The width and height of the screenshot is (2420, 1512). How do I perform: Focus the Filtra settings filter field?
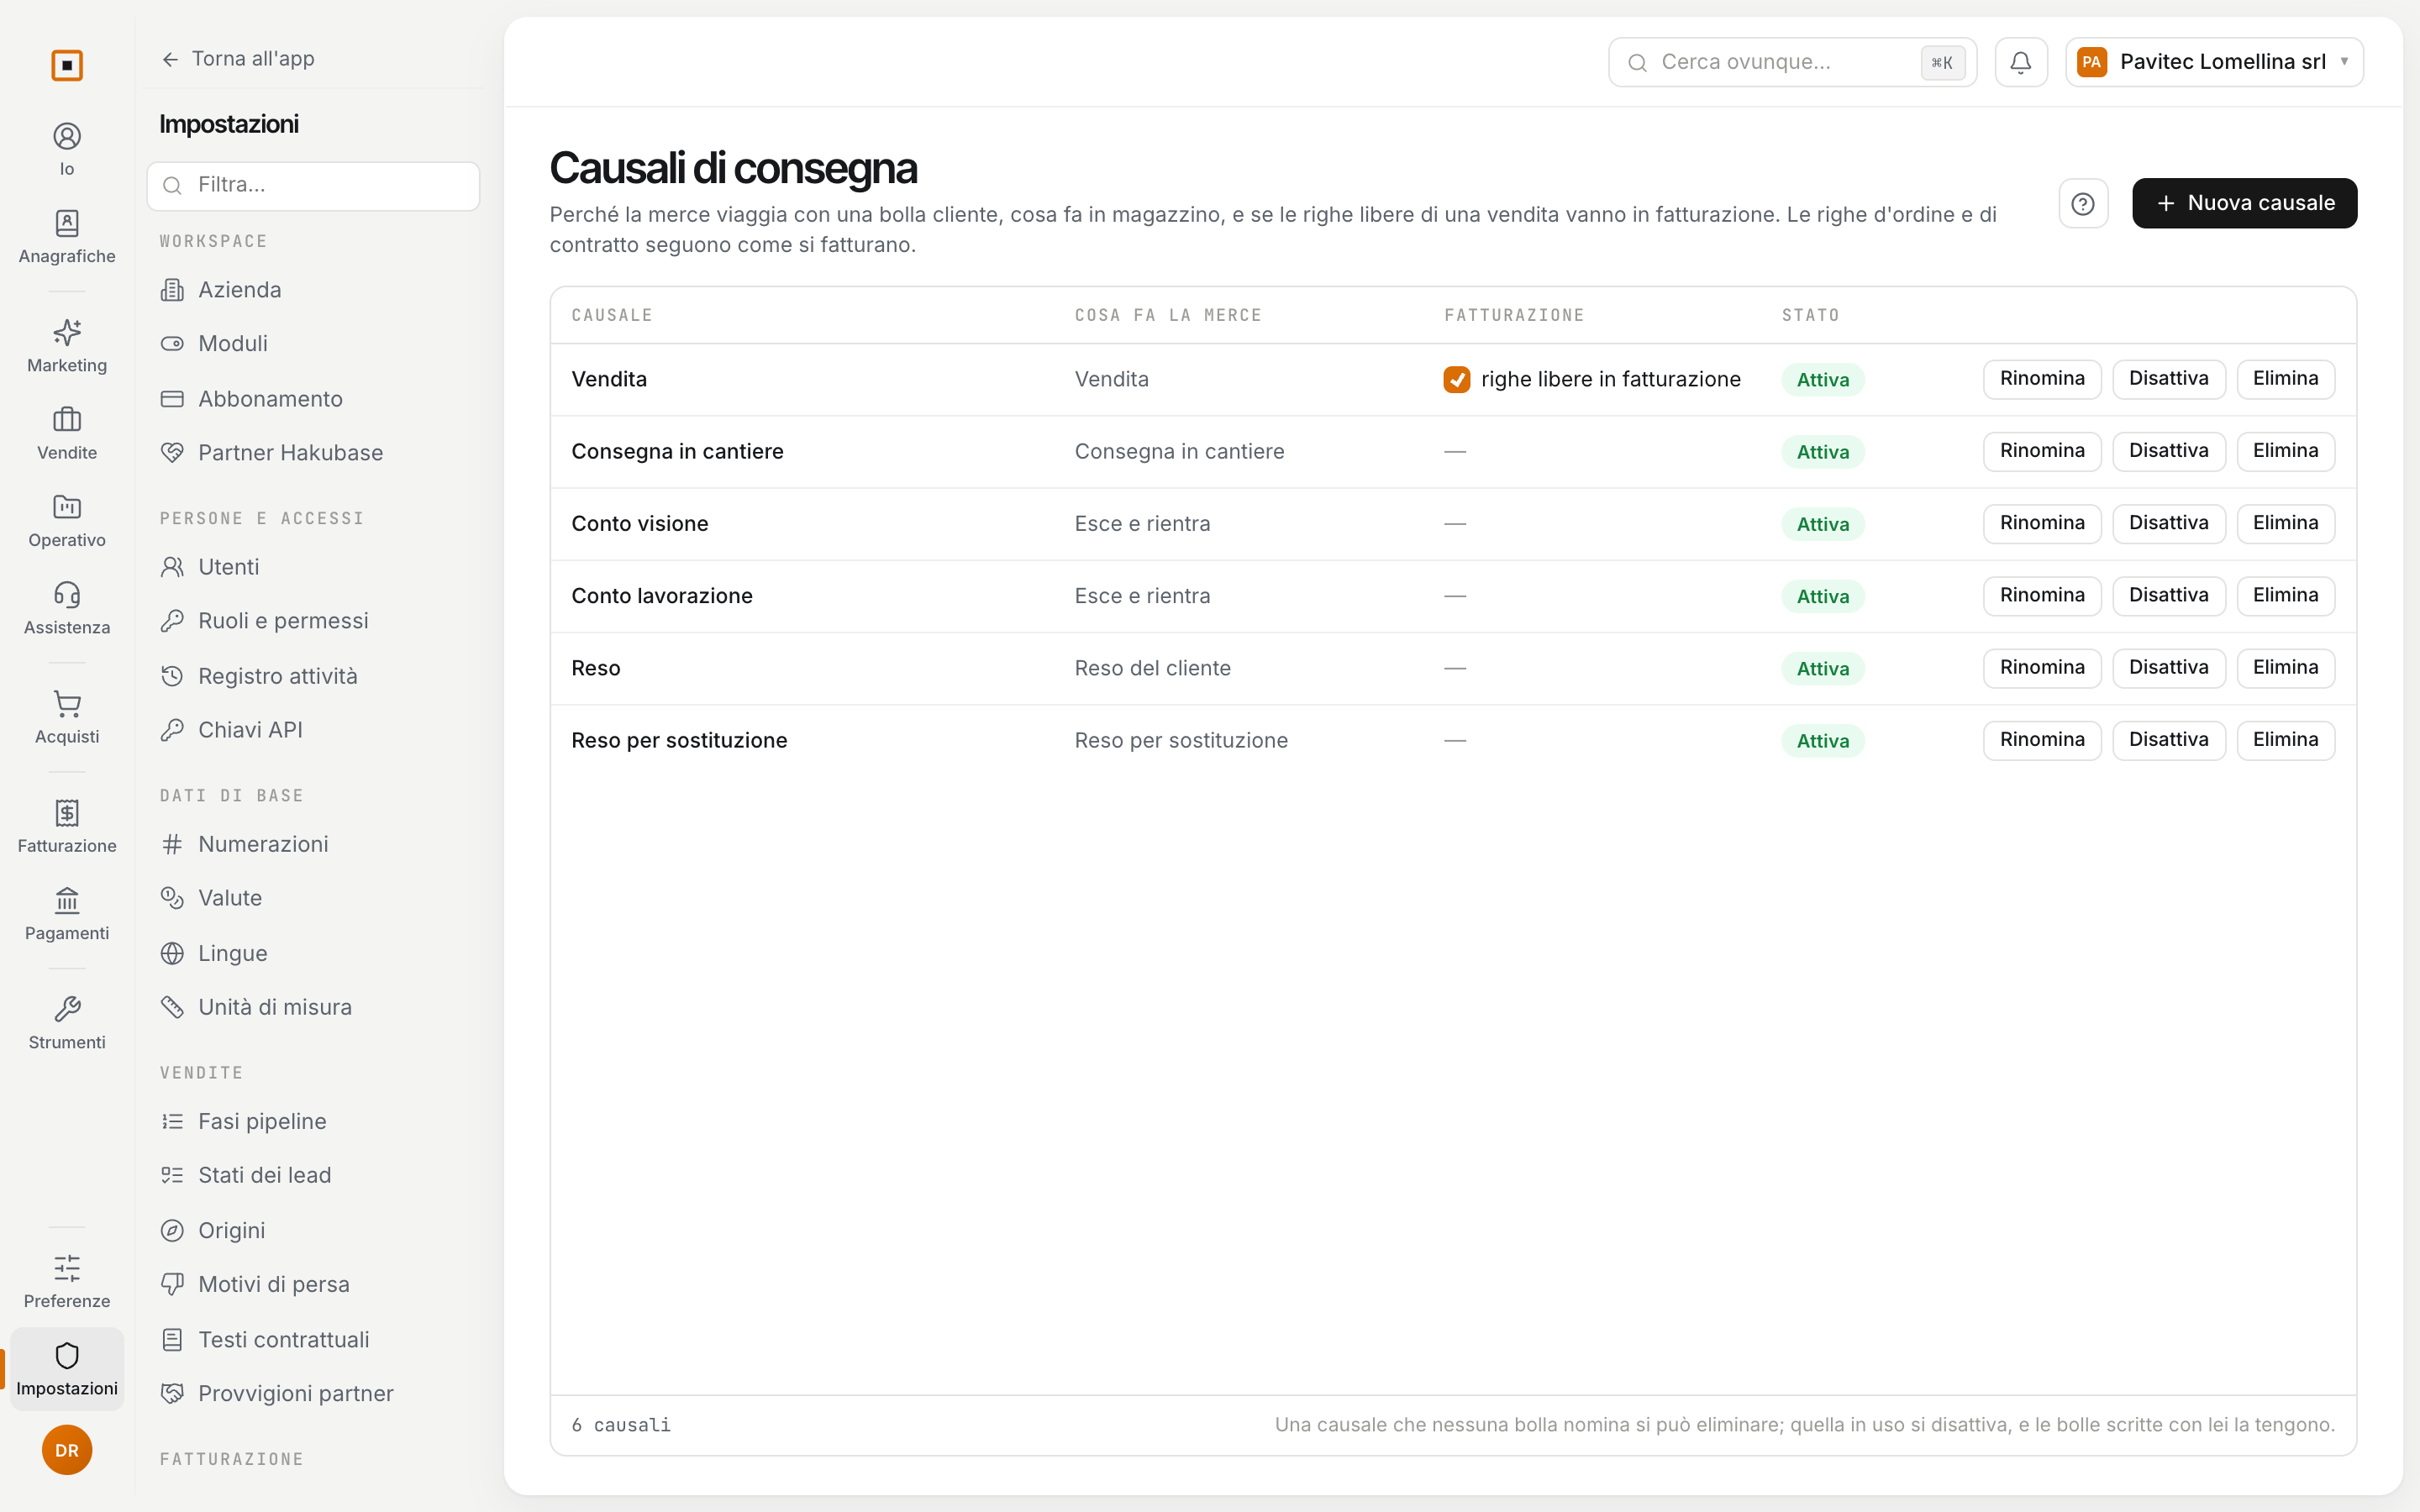(x=313, y=186)
